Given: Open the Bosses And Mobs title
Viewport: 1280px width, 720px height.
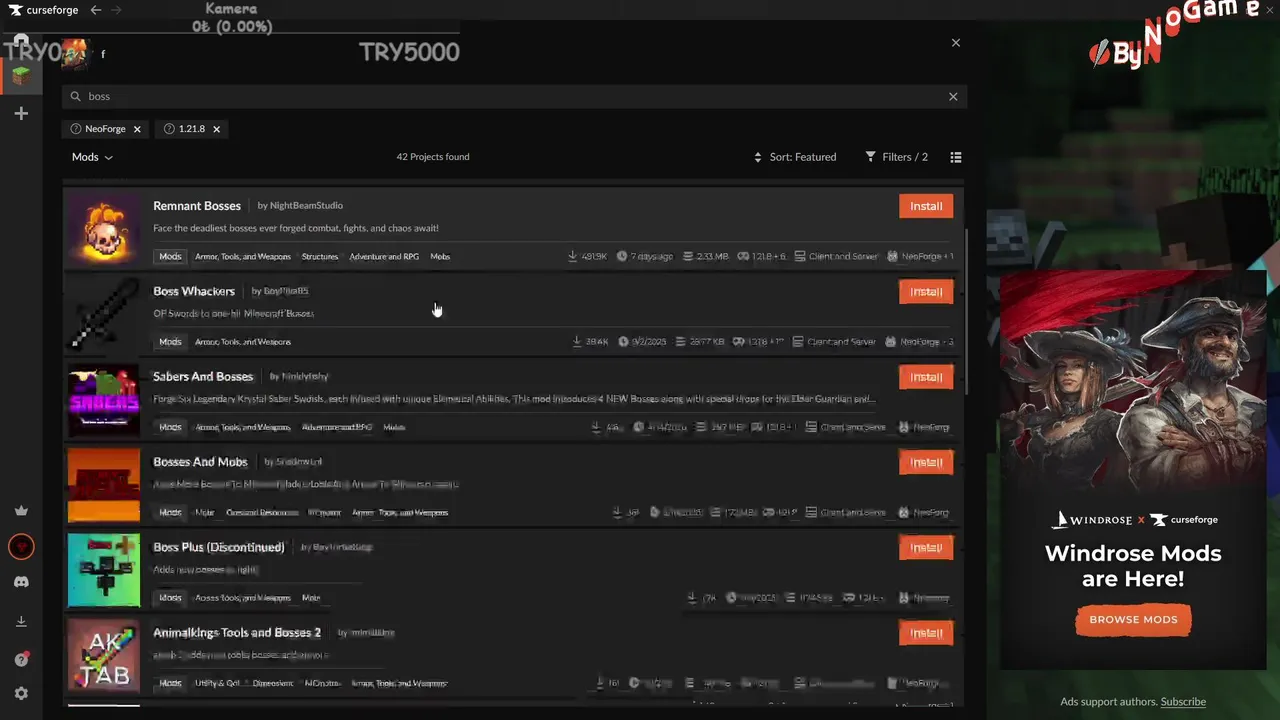Looking at the screenshot, I should 200,462.
